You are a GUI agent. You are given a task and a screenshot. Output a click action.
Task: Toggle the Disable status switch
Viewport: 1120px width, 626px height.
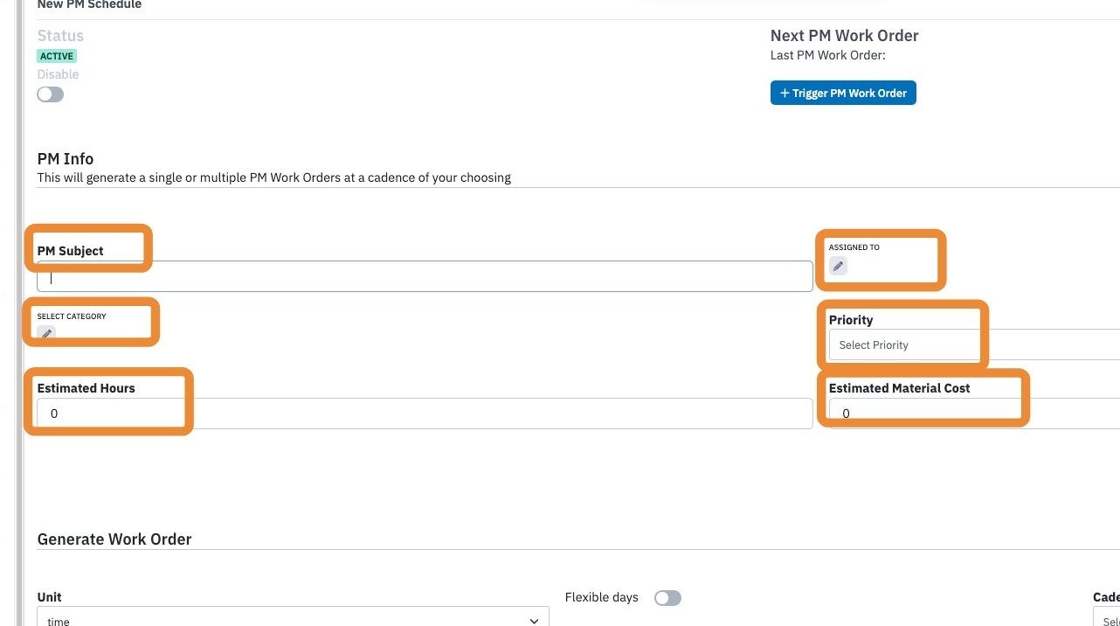point(50,94)
